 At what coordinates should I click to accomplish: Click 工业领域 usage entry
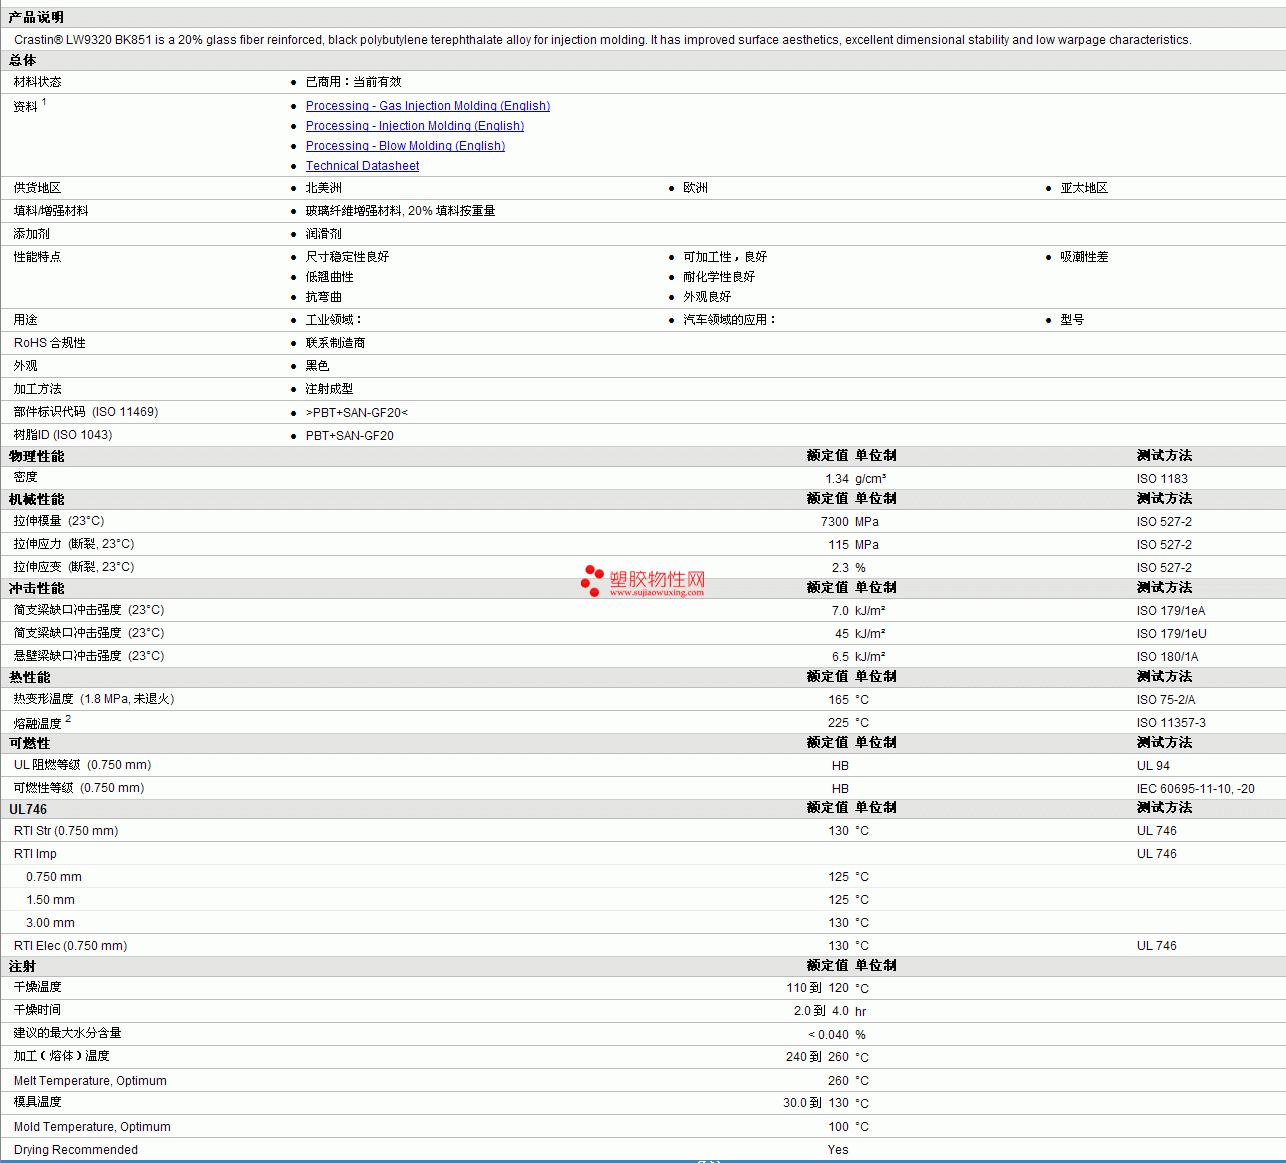pos(333,320)
